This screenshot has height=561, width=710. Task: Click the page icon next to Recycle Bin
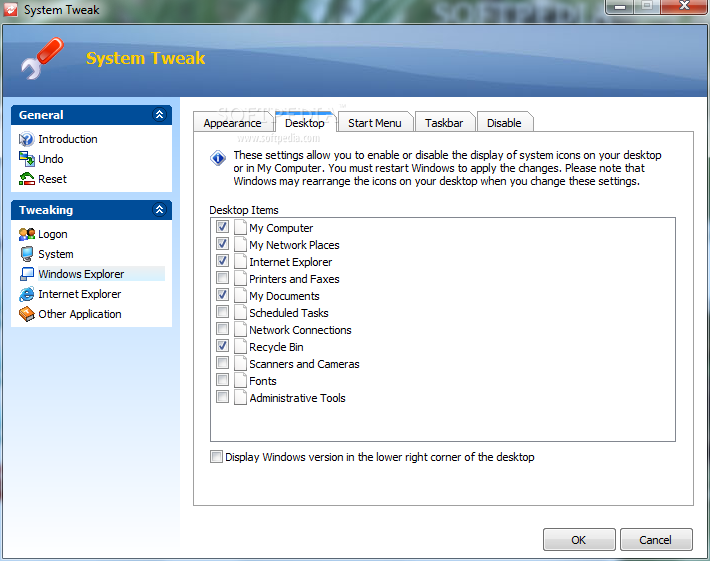(240, 346)
